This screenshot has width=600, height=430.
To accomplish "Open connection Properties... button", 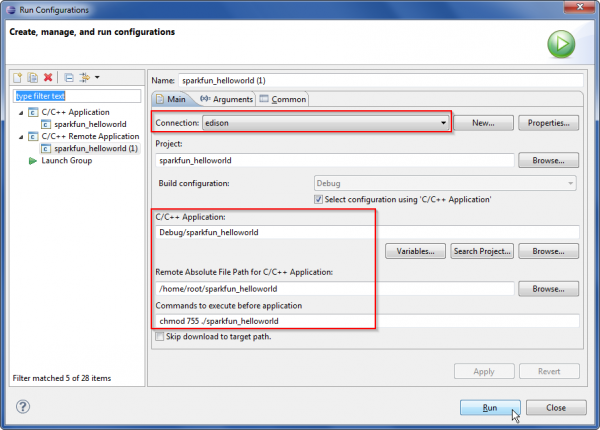I will click(548, 123).
